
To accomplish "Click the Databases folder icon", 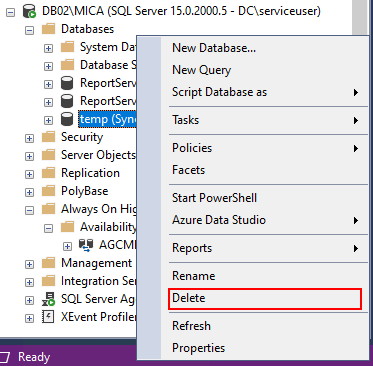I will click(48, 29).
